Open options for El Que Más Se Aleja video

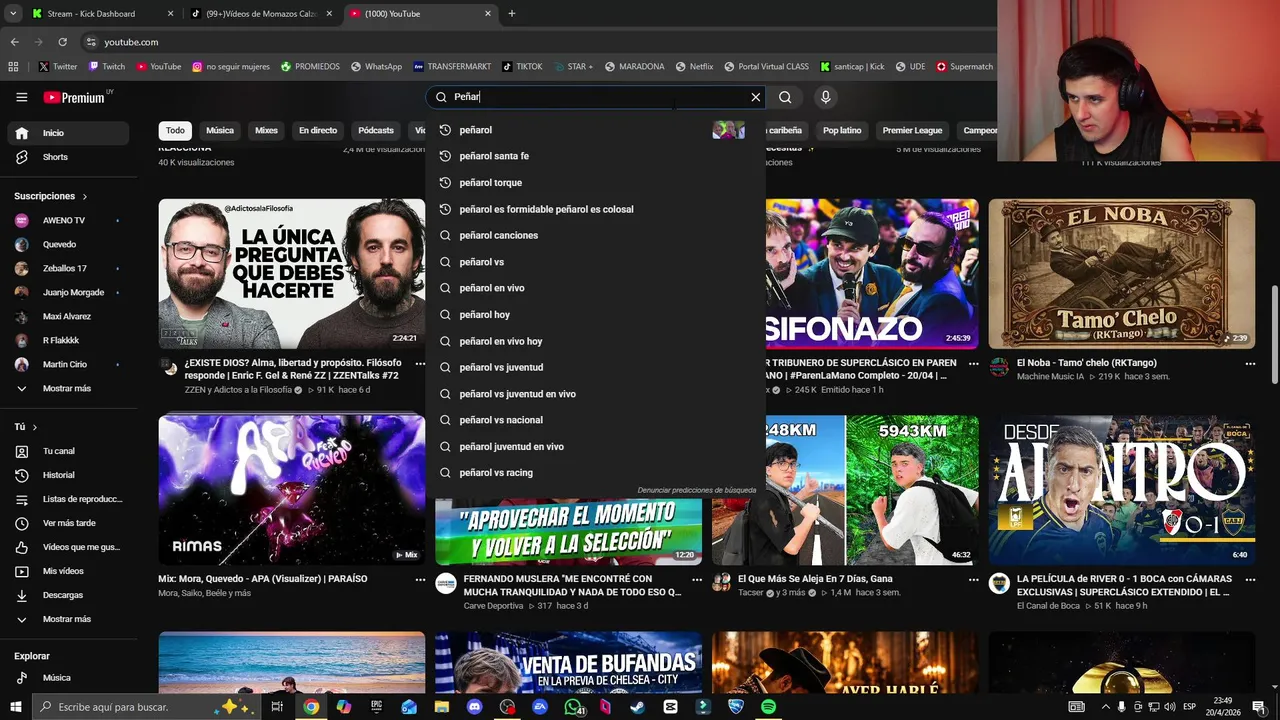click(x=973, y=579)
